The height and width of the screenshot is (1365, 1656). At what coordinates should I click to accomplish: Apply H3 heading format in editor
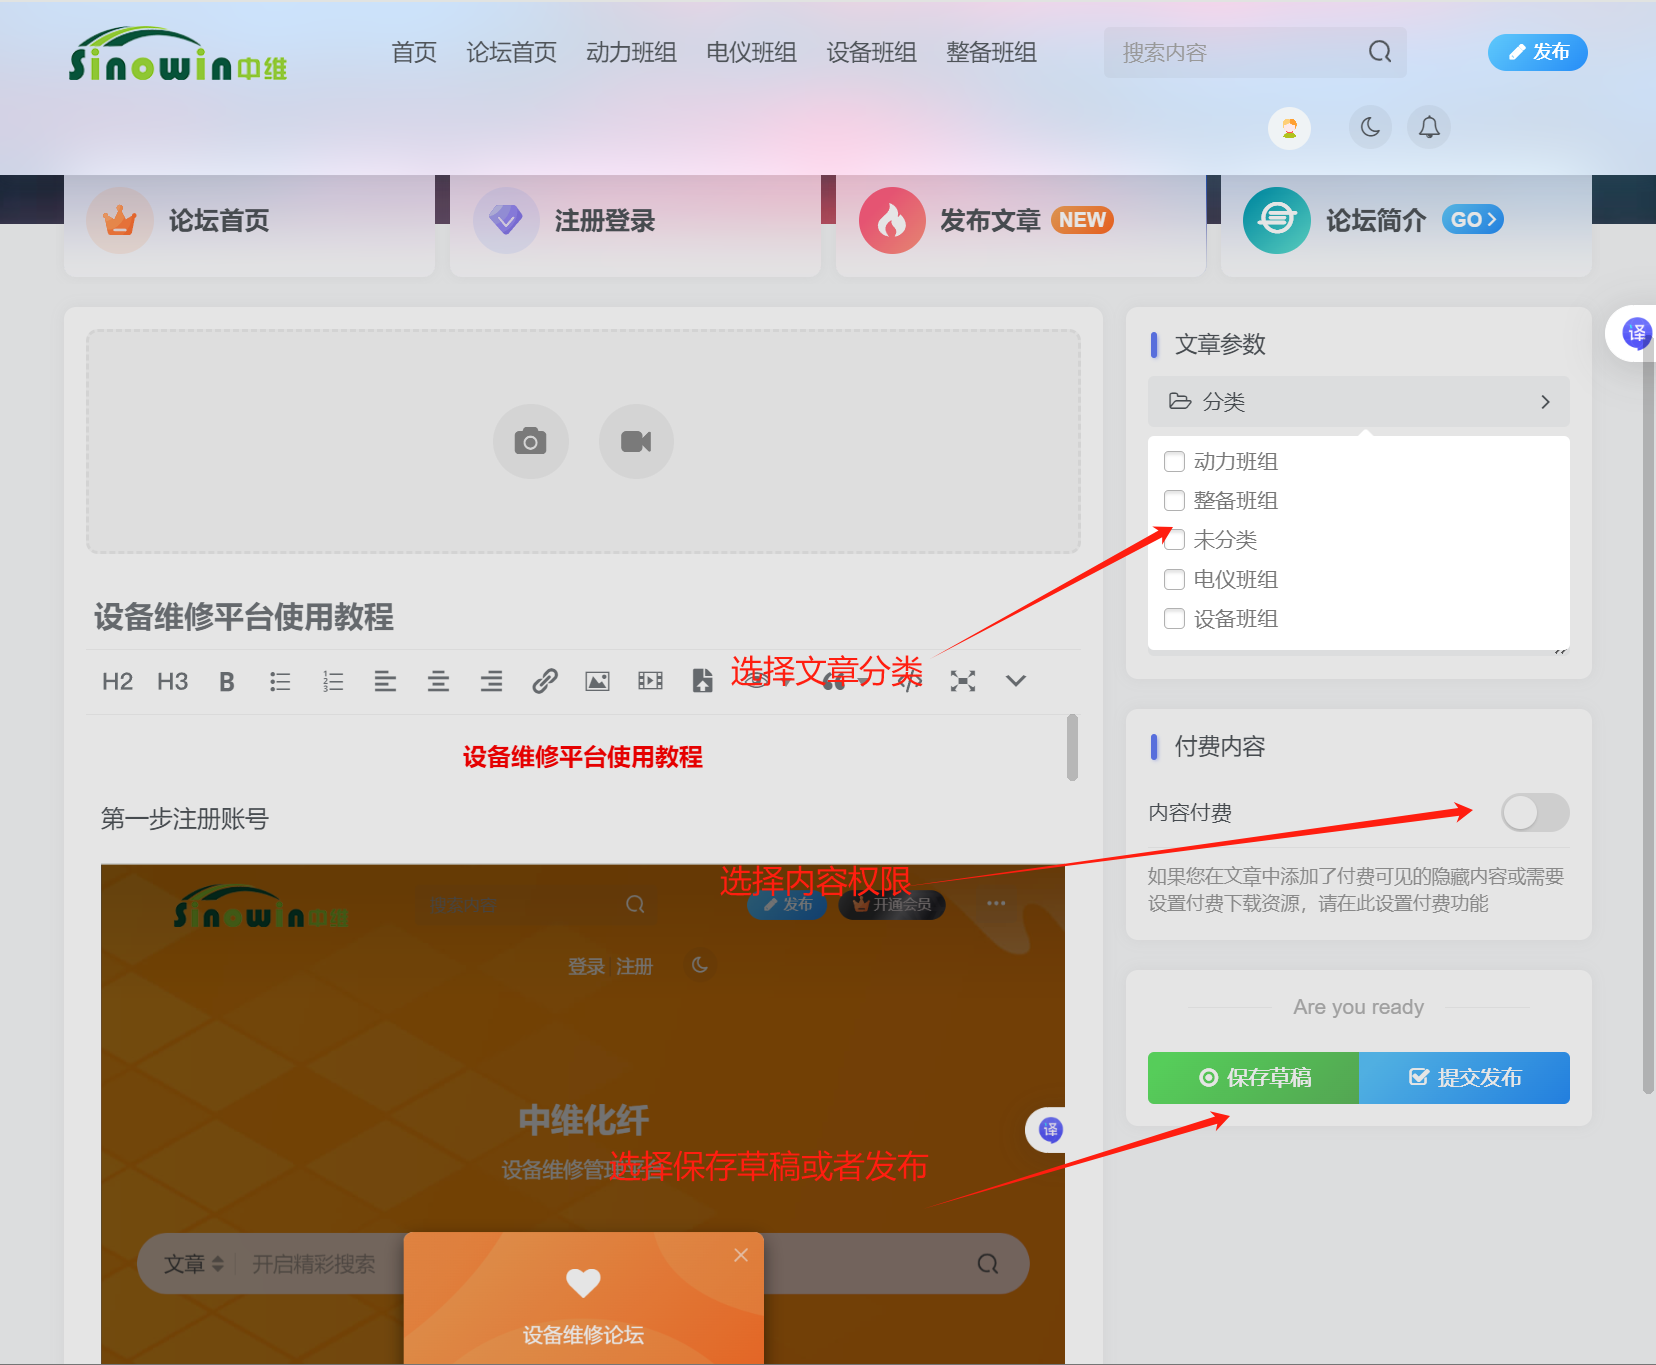[x=172, y=682]
